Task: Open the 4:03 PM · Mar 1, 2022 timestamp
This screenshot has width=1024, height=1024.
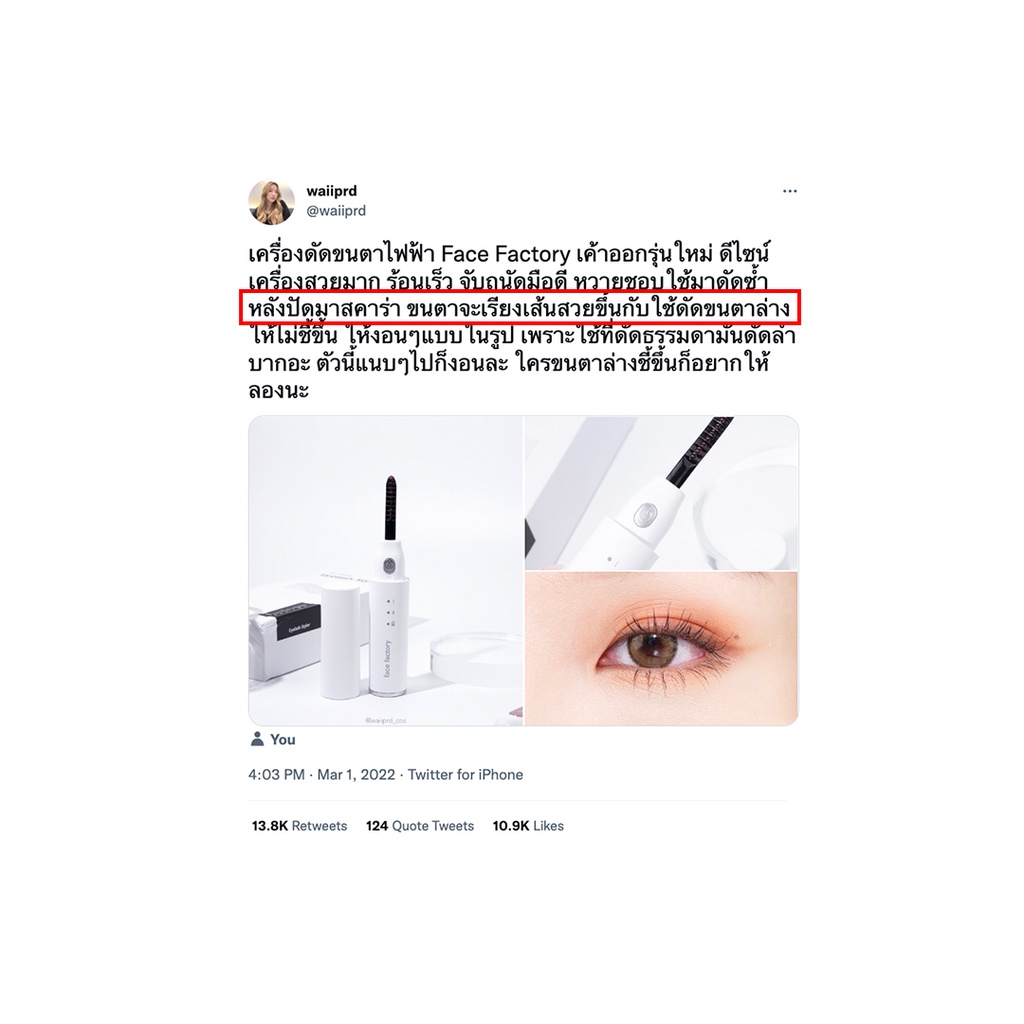Action: pyautogui.click(x=321, y=775)
